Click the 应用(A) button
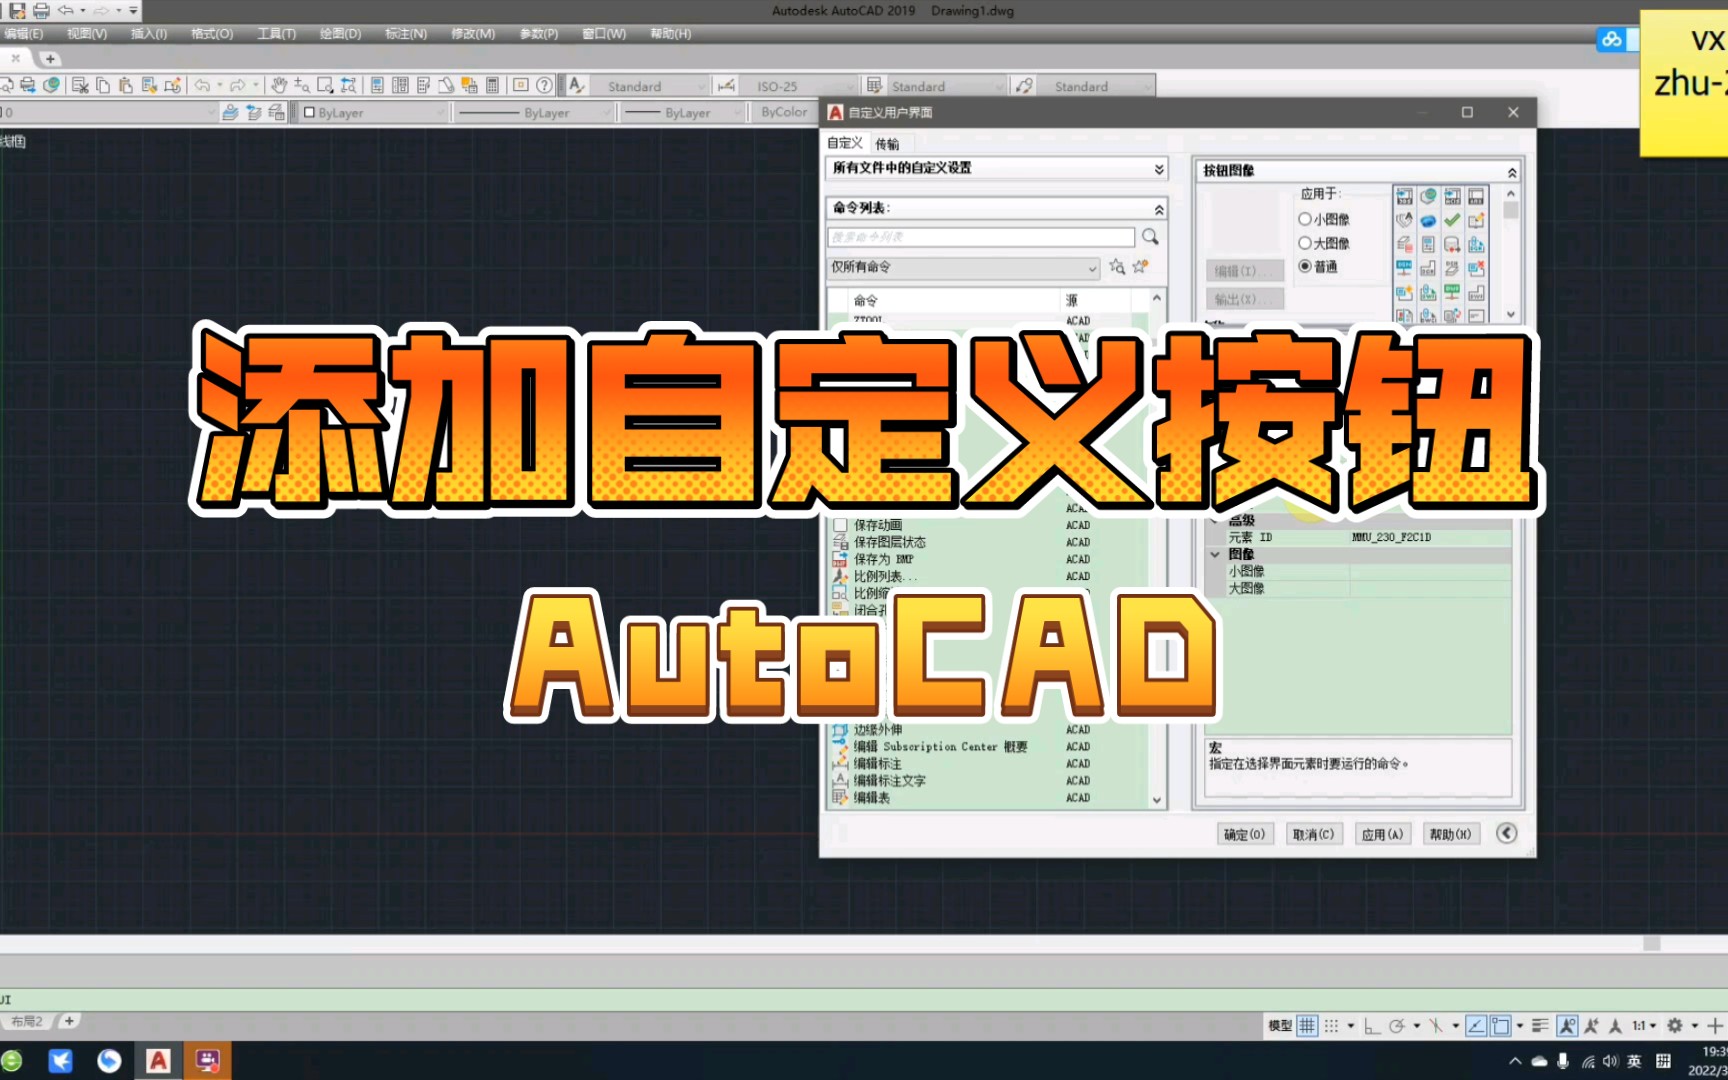Viewport: 1728px width, 1080px height. coord(1382,834)
